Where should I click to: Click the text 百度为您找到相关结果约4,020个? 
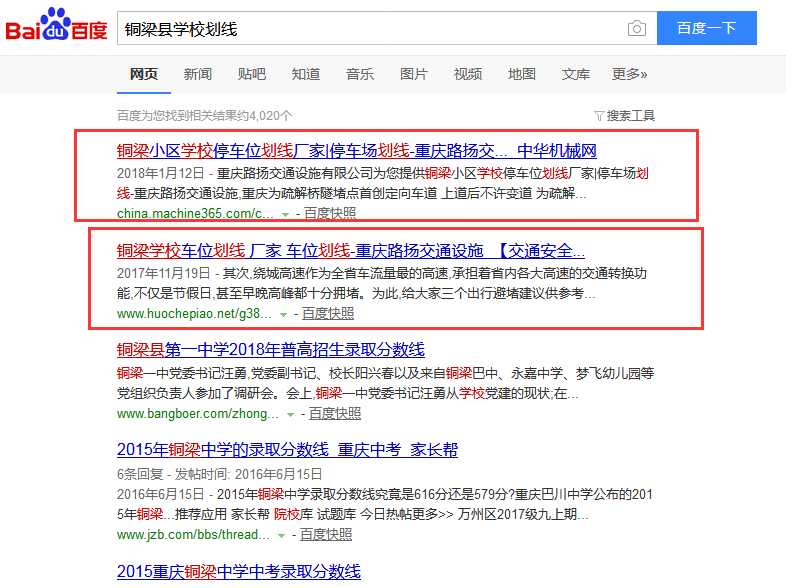click(205, 116)
